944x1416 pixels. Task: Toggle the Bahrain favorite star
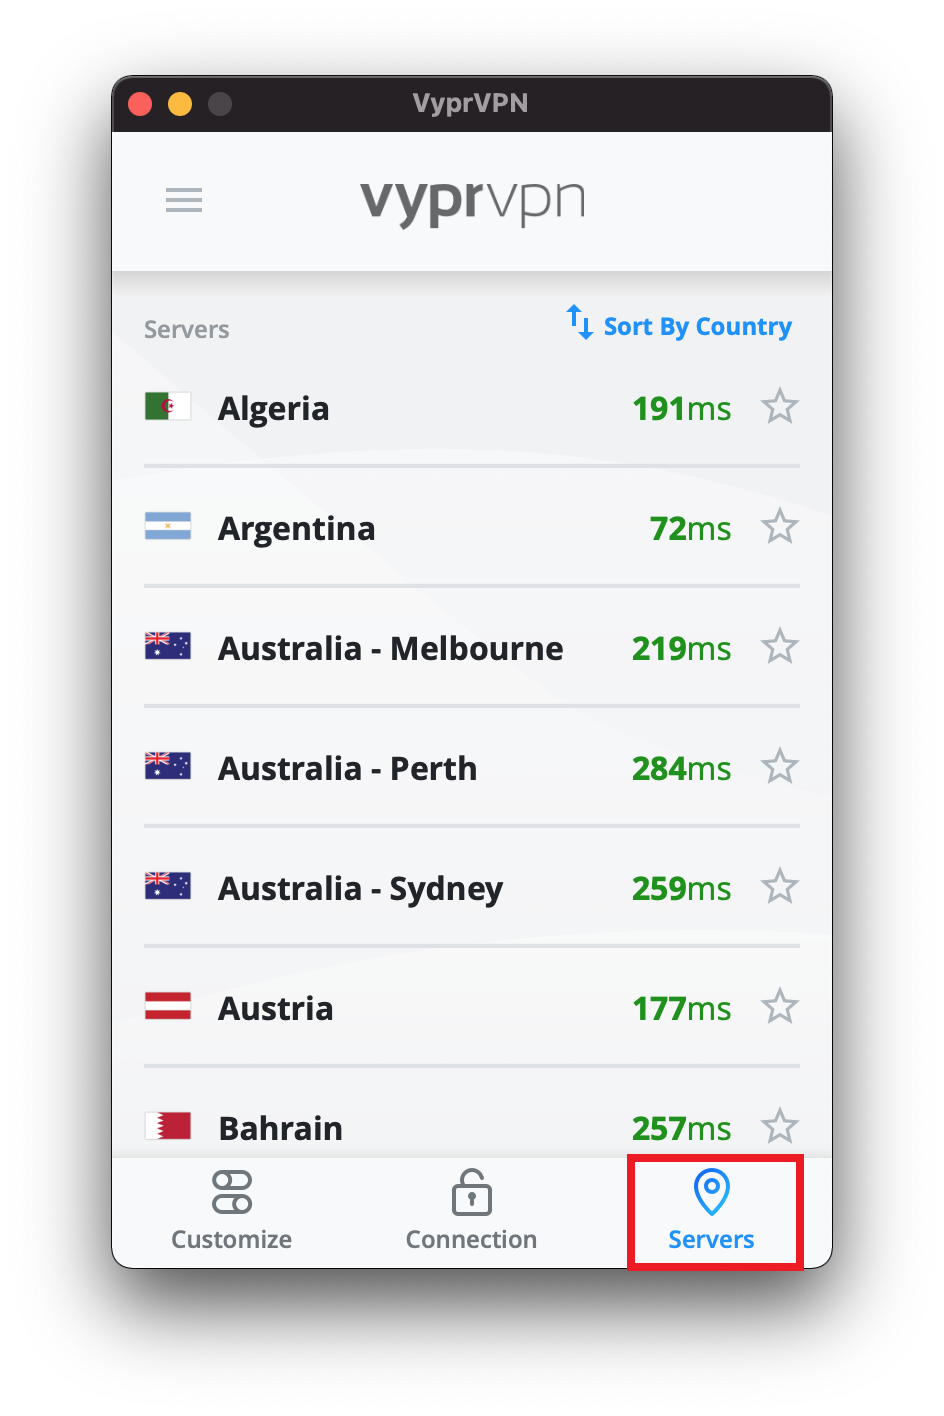click(780, 1127)
